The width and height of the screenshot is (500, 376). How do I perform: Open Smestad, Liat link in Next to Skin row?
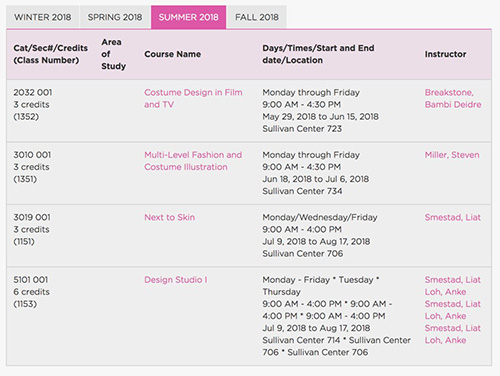pos(453,217)
